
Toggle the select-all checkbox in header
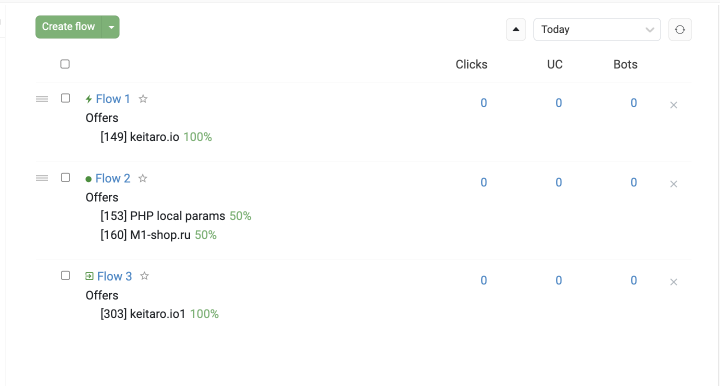click(x=65, y=64)
